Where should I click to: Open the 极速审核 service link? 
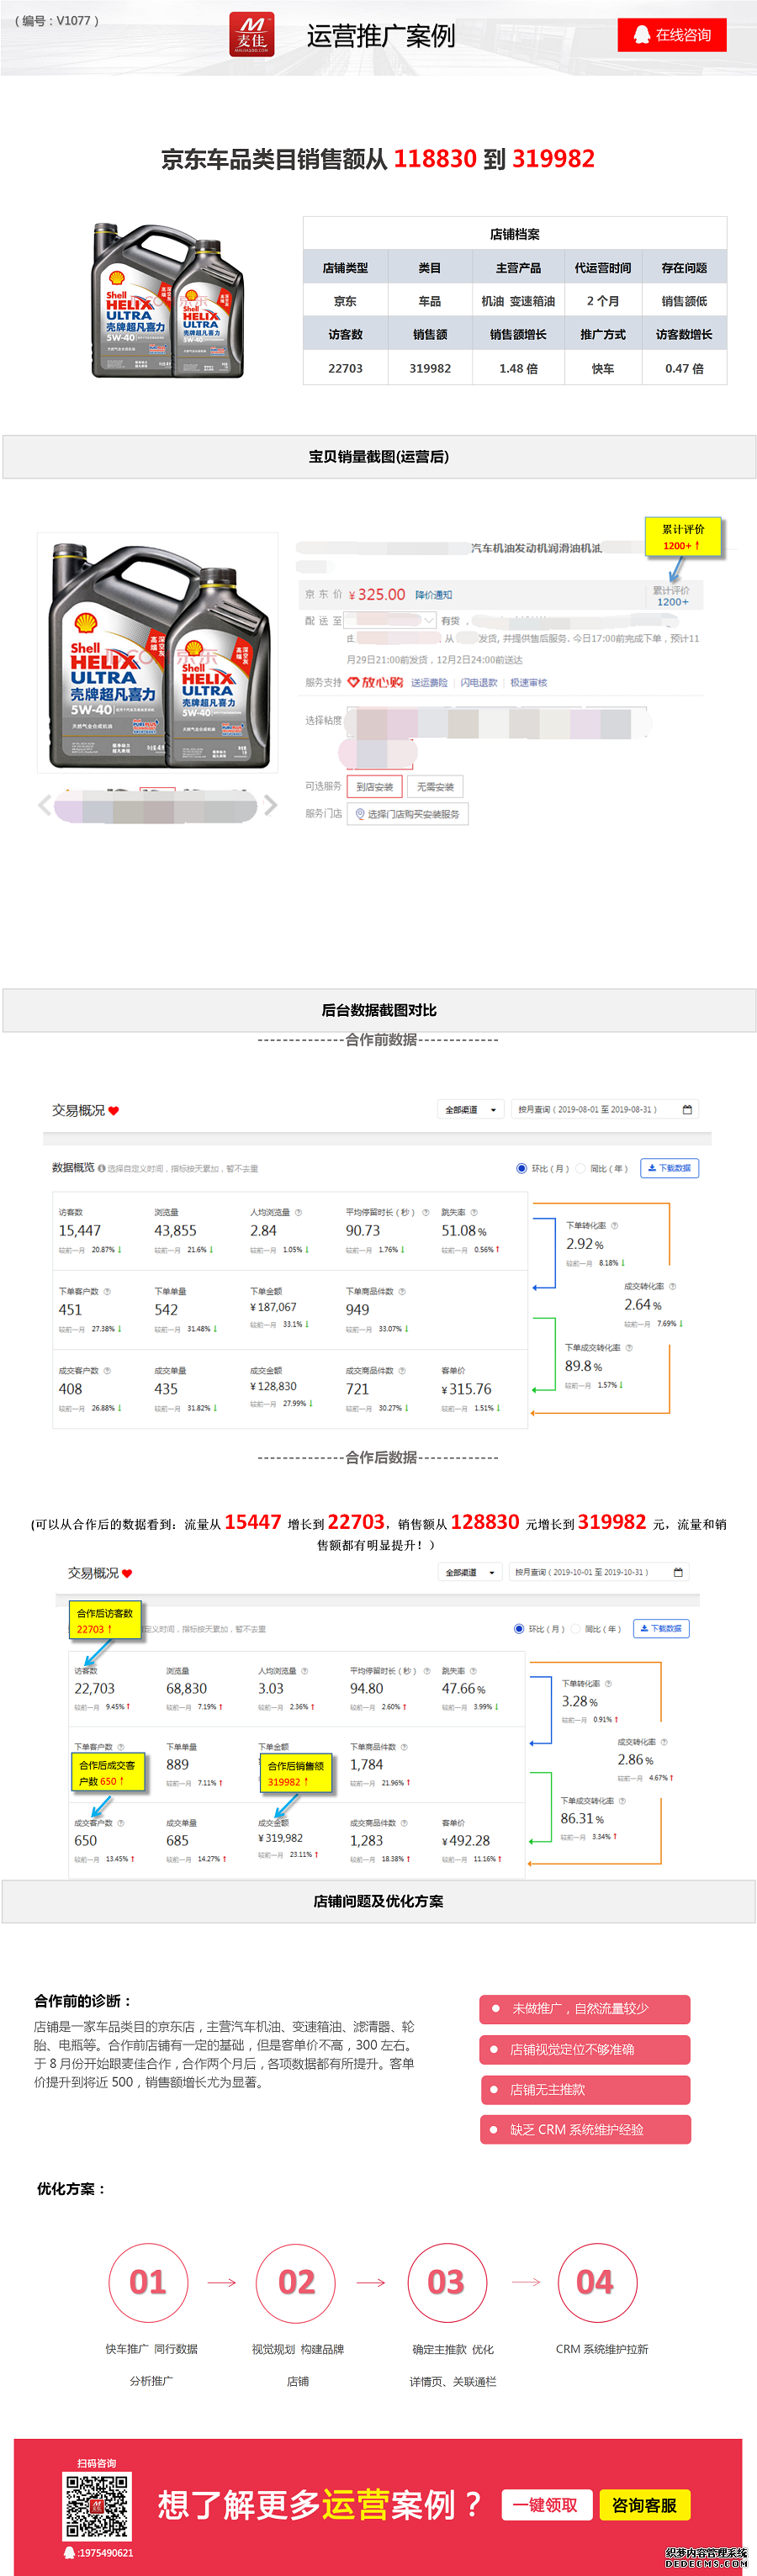pos(529,683)
